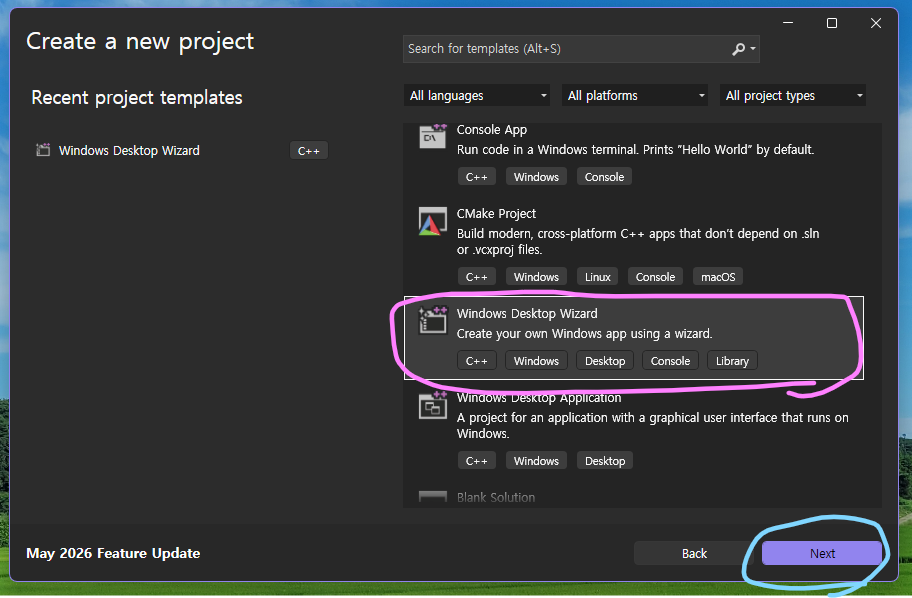
Task: Click Console tag under Windows Desktop Wizard
Action: 670,361
